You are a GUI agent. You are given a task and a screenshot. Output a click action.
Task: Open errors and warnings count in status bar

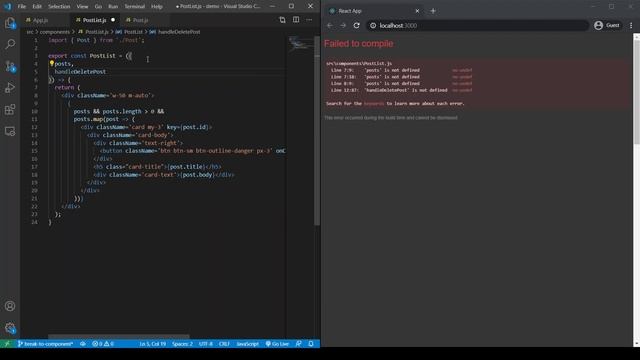[103, 344]
